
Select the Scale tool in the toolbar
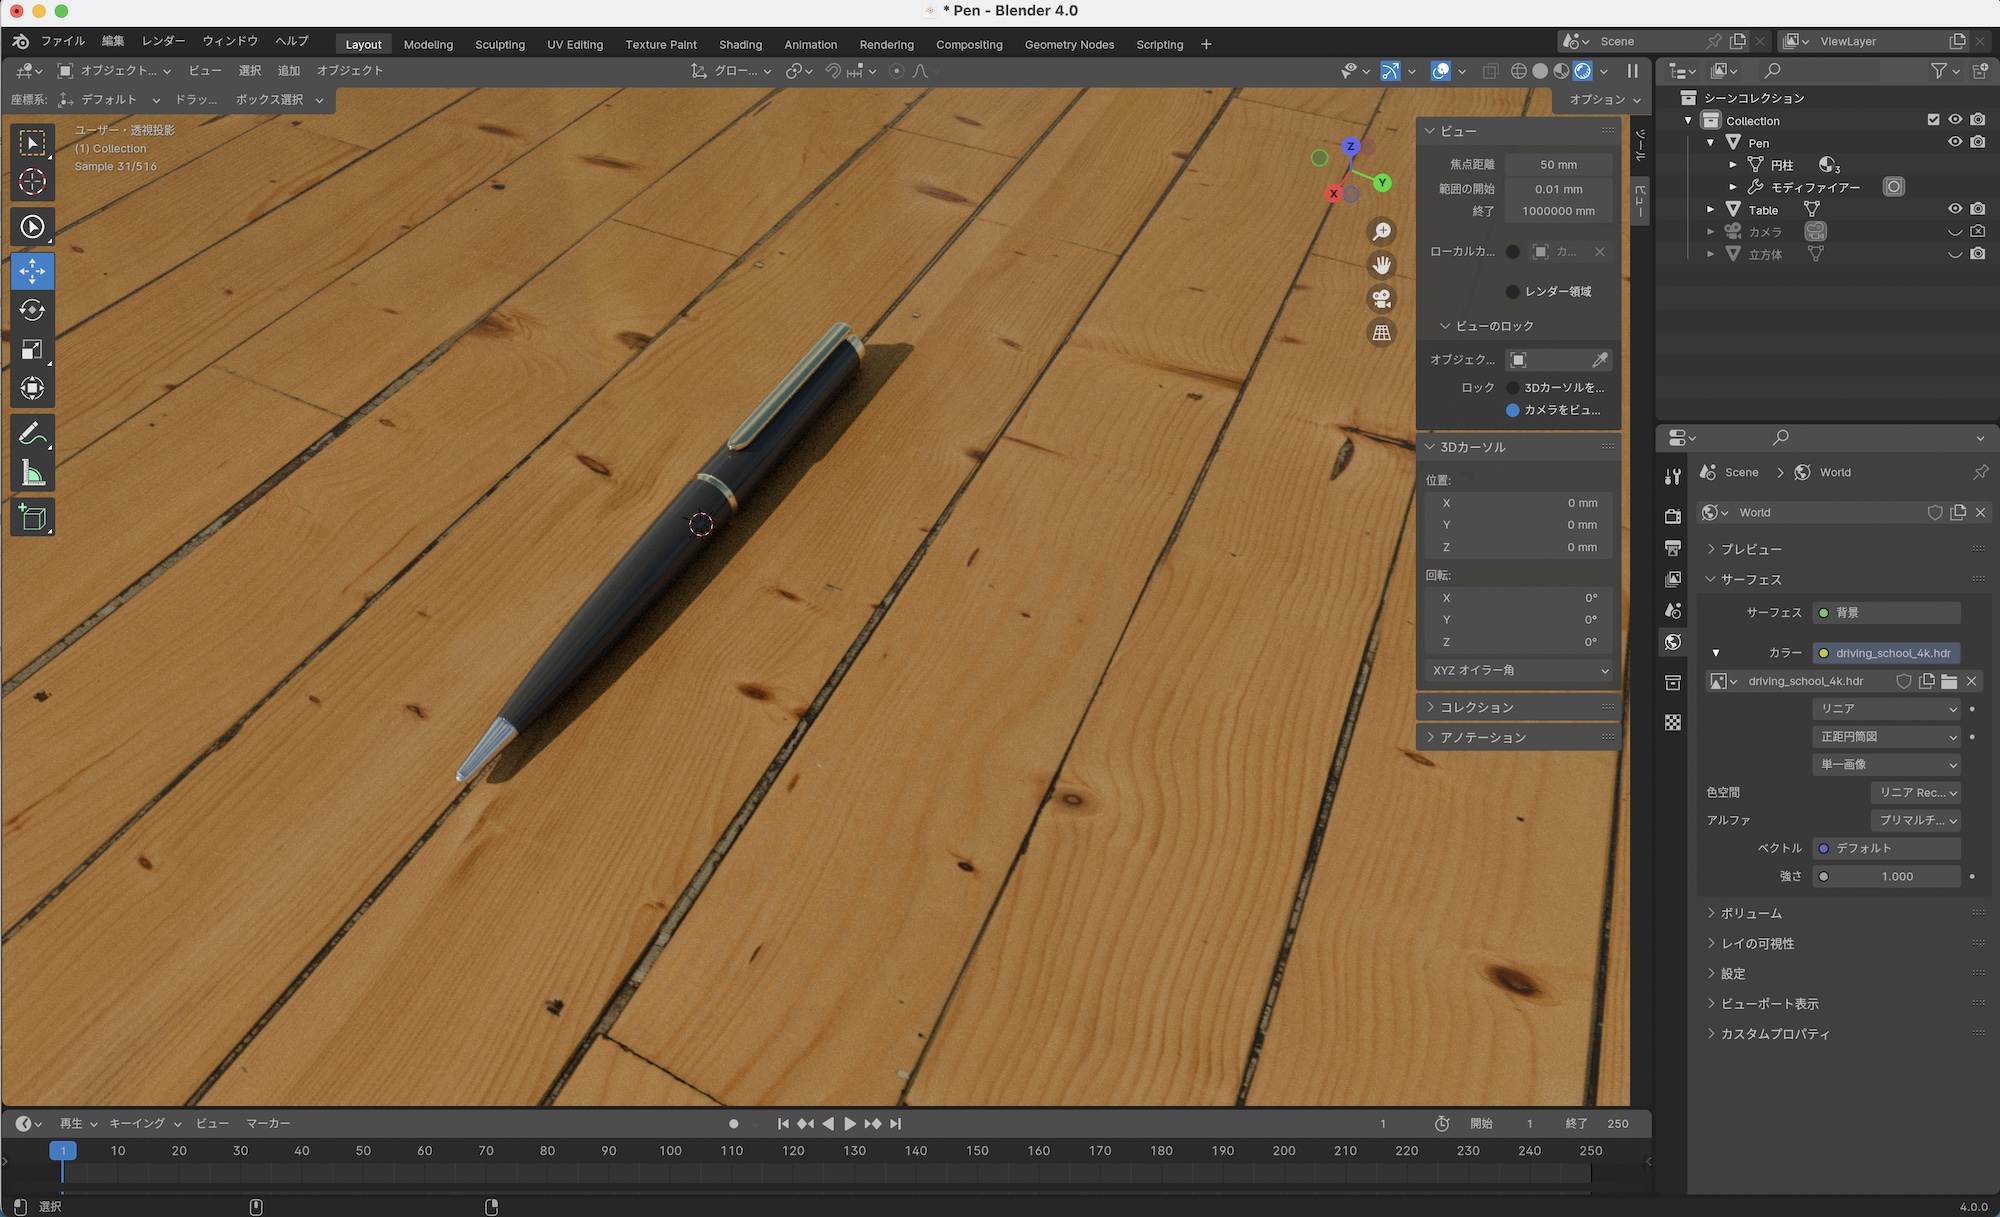32,349
